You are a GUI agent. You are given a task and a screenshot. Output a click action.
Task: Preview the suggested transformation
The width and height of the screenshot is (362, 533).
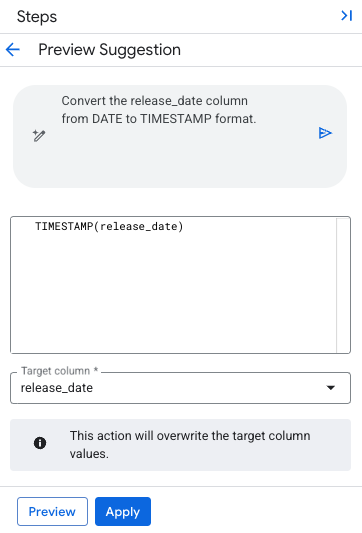[x=52, y=511]
